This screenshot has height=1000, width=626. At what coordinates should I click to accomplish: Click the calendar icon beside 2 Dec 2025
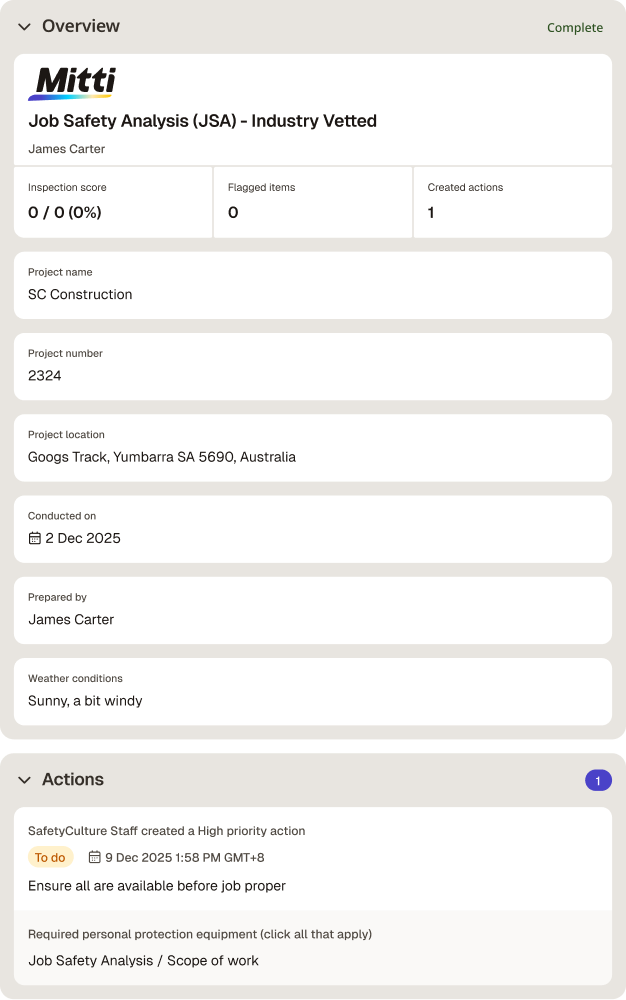coord(34,538)
